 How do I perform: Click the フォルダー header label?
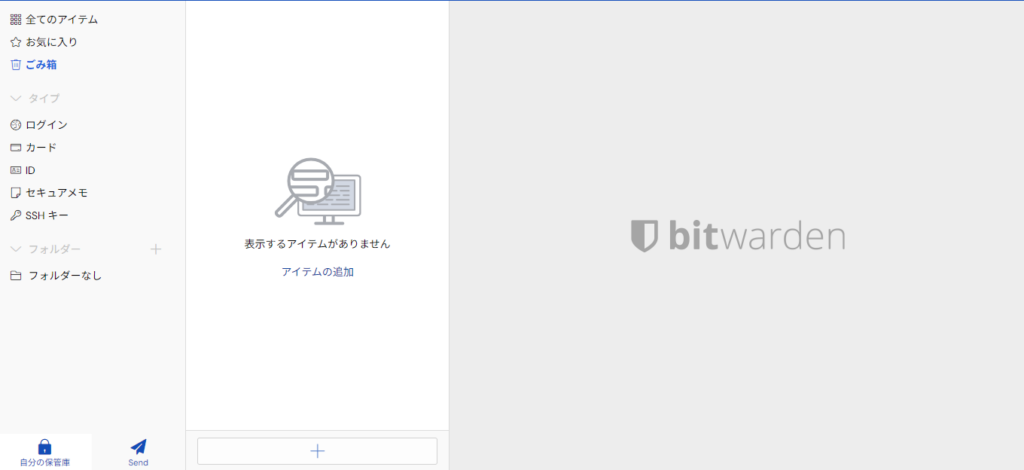pos(55,249)
